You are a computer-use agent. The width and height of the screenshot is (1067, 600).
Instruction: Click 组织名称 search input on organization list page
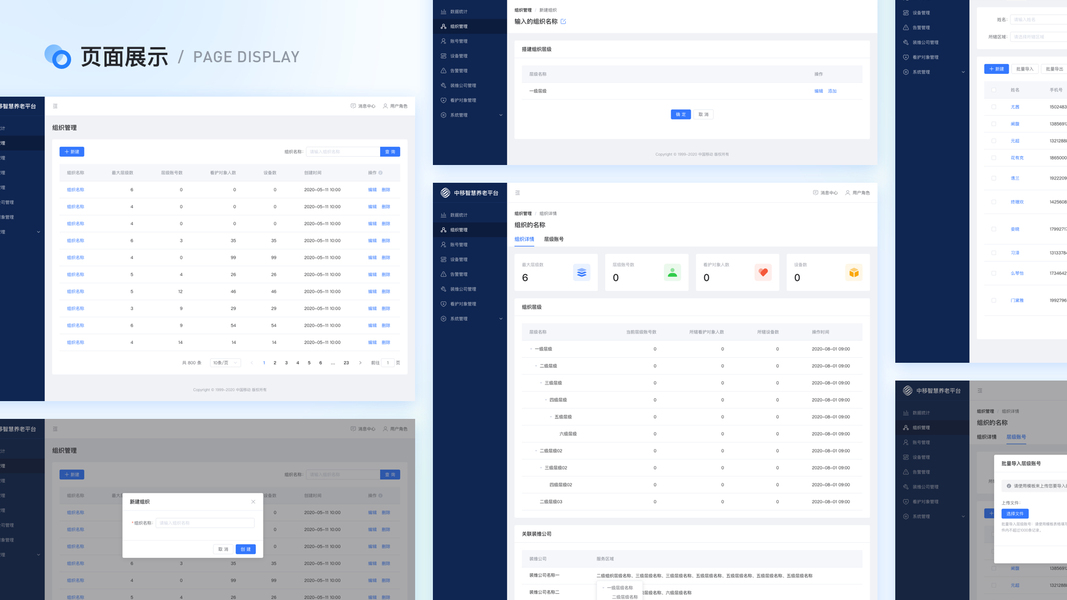342,152
